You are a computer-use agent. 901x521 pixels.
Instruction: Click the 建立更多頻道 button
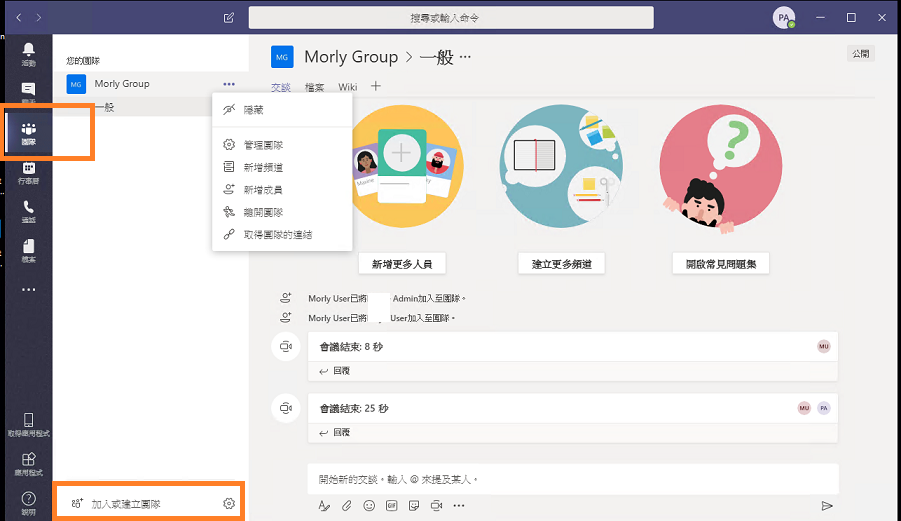tap(561, 264)
